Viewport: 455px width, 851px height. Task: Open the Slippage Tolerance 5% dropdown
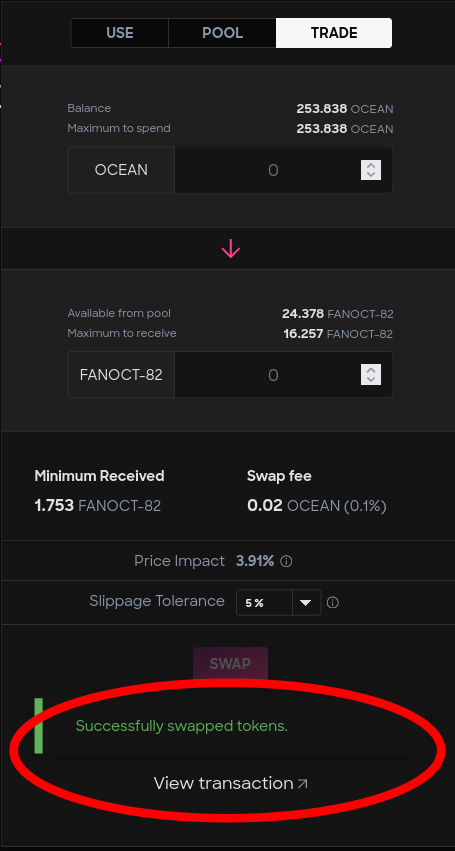[x=279, y=603]
